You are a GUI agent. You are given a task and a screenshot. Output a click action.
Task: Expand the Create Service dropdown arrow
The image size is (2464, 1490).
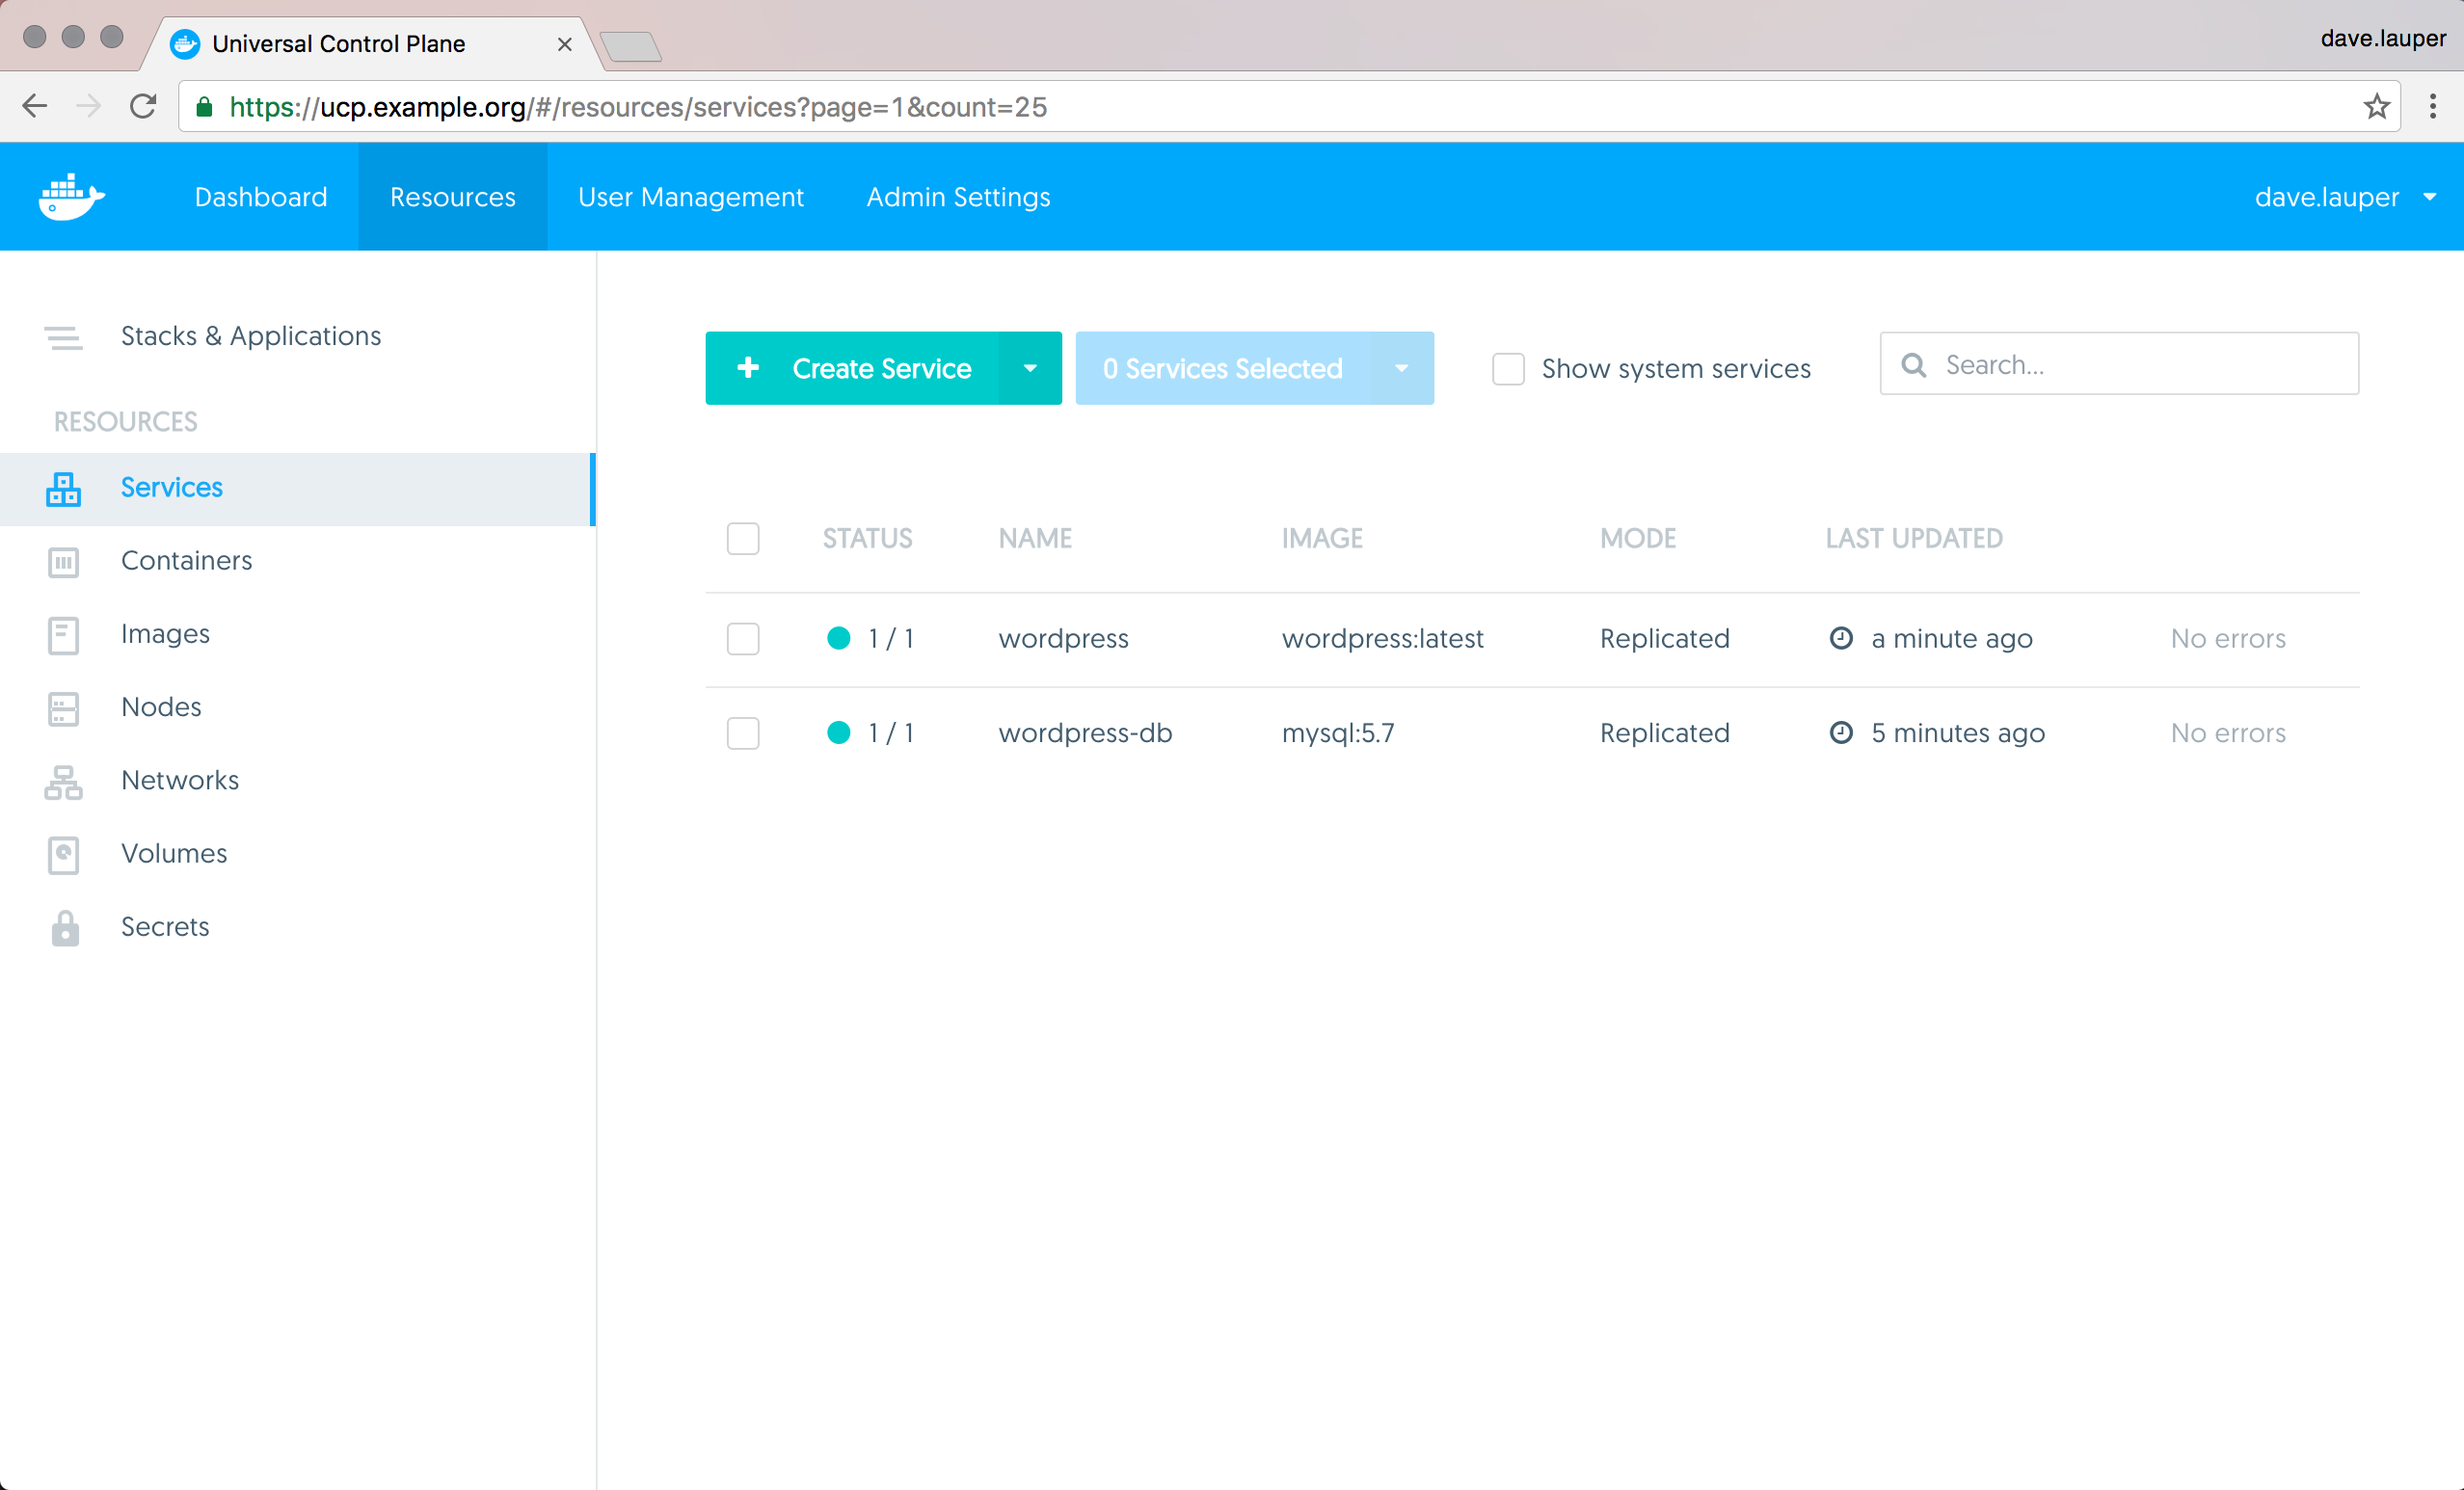[x=1030, y=368]
